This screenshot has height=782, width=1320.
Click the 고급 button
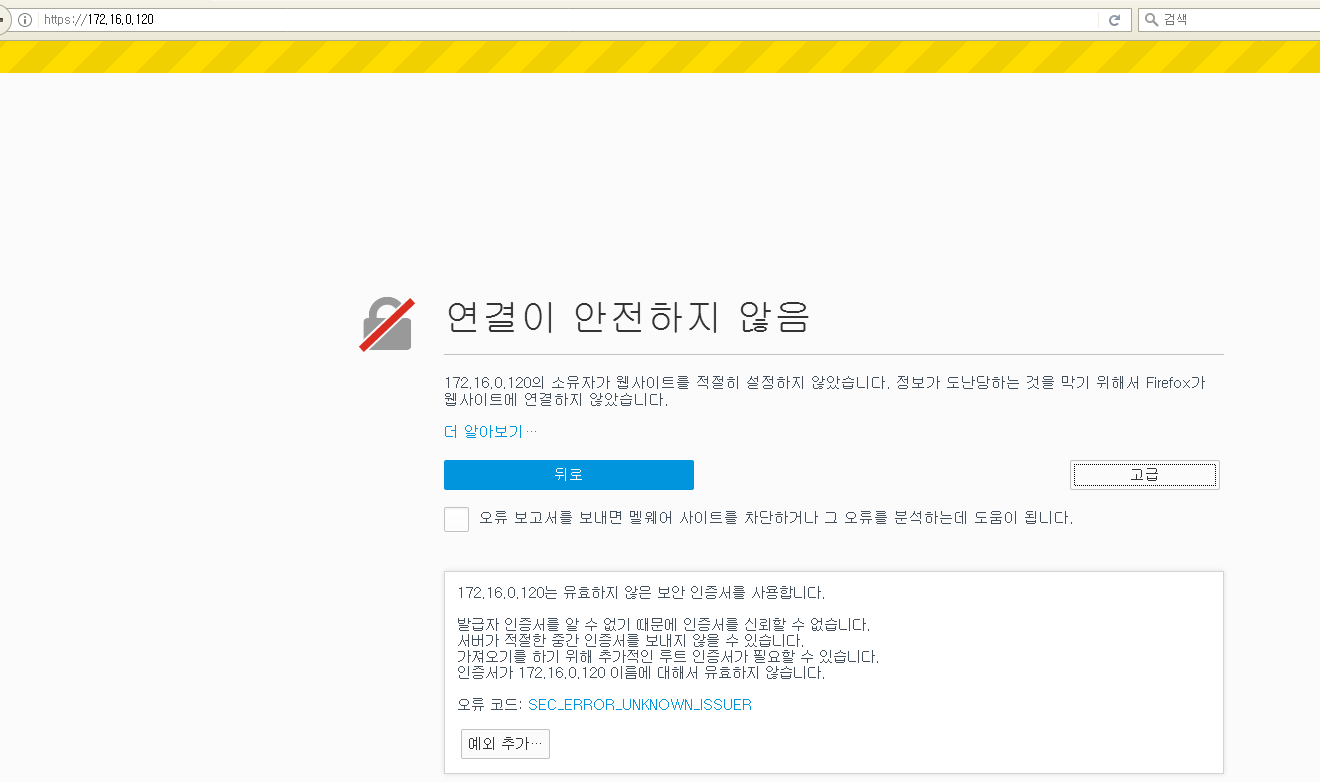pos(1145,475)
